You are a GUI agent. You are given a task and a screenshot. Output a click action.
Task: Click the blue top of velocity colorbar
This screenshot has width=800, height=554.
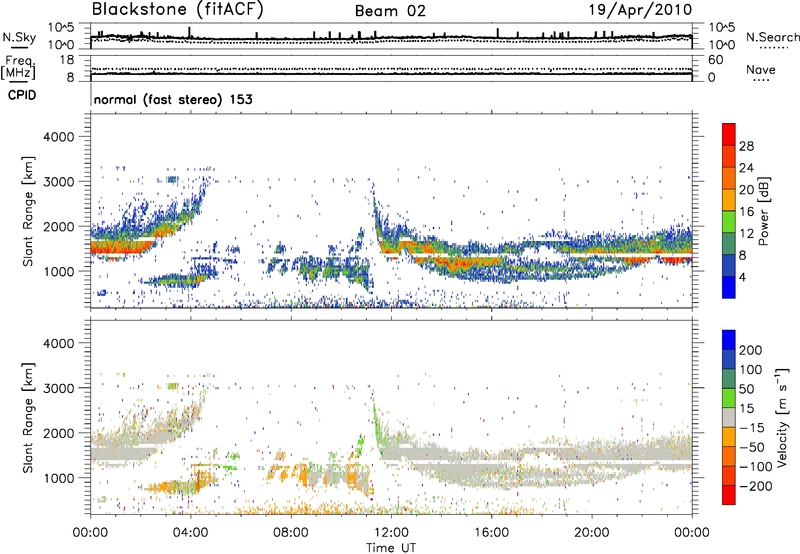pyautogui.click(x=729, y=340)
